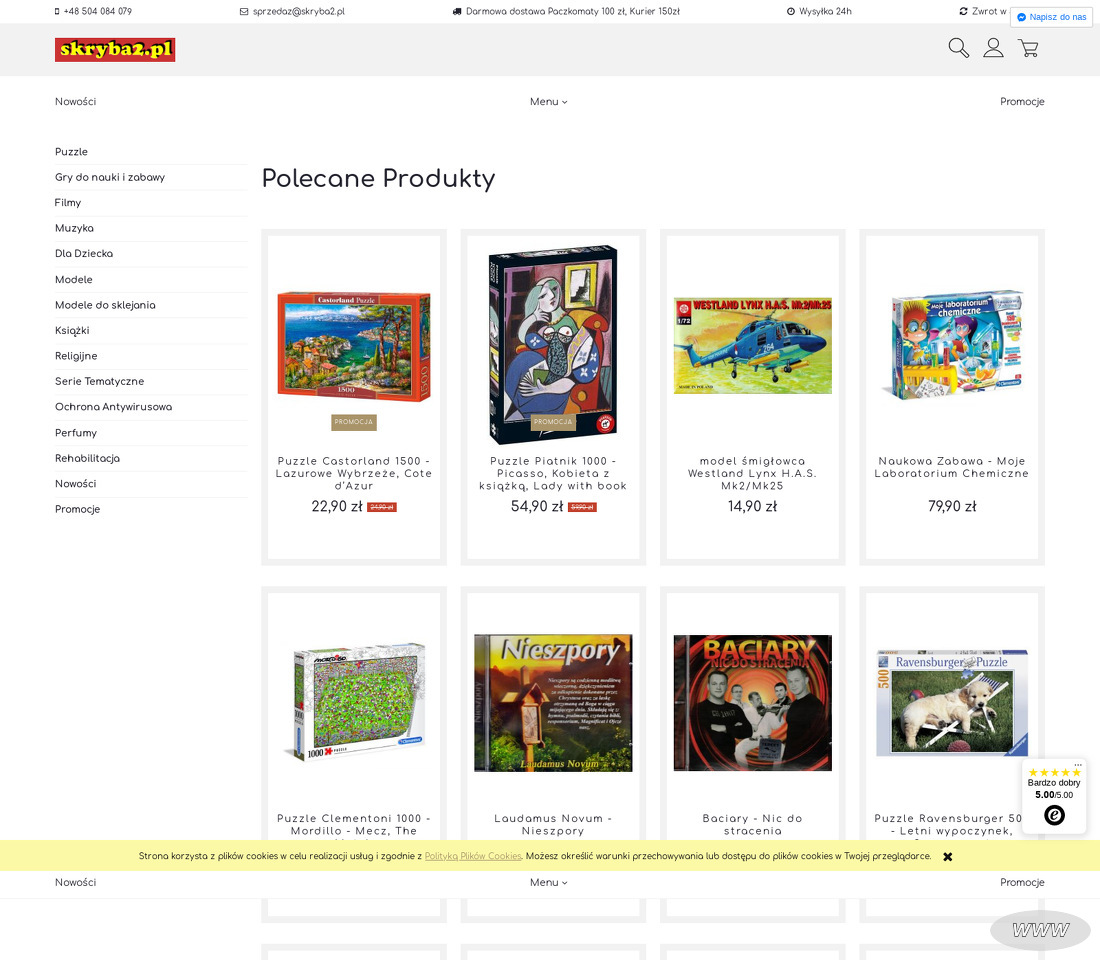Click the refresh icon beside Zwrot
The height and width of the screenshot is (960, 1100).
pyautogui.click(x=963, y=11)
